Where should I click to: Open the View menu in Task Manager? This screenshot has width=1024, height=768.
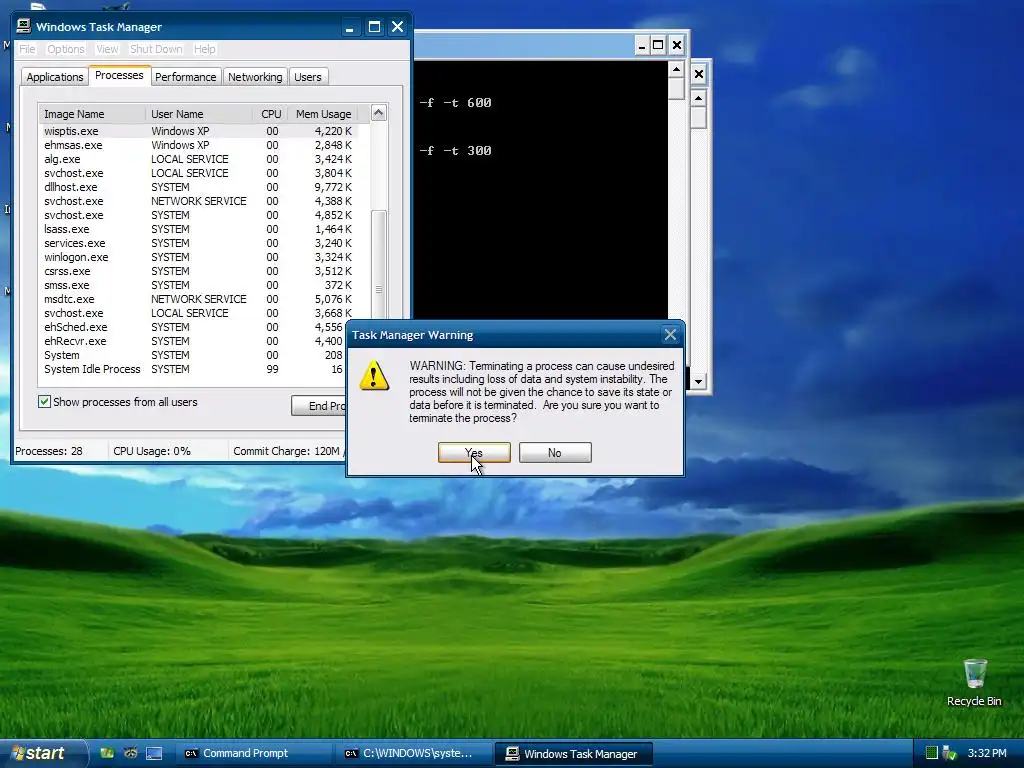pyautogui.click(x=107, y=49)
